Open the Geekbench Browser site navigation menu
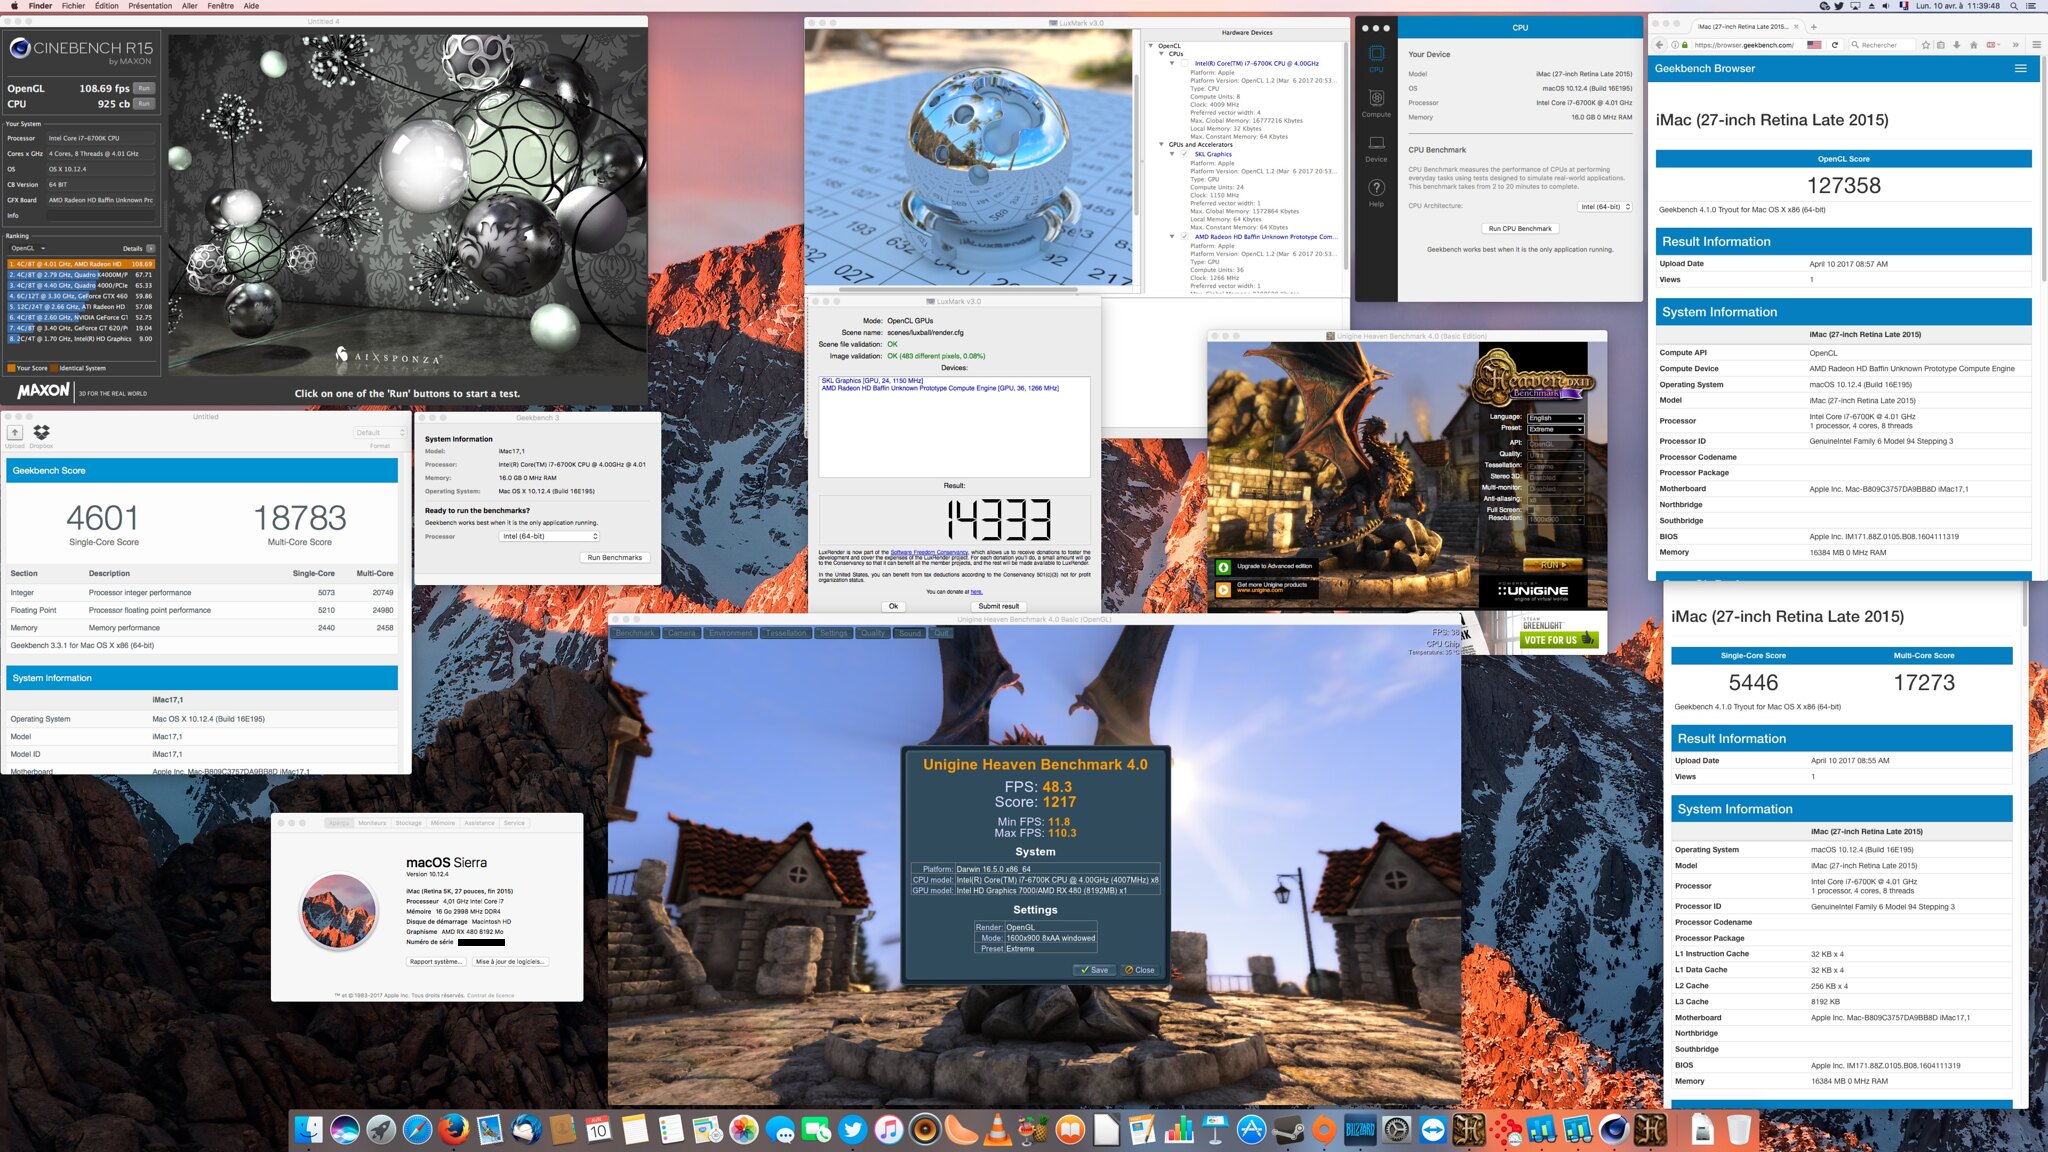2048x1152 pixels. 2020,68
